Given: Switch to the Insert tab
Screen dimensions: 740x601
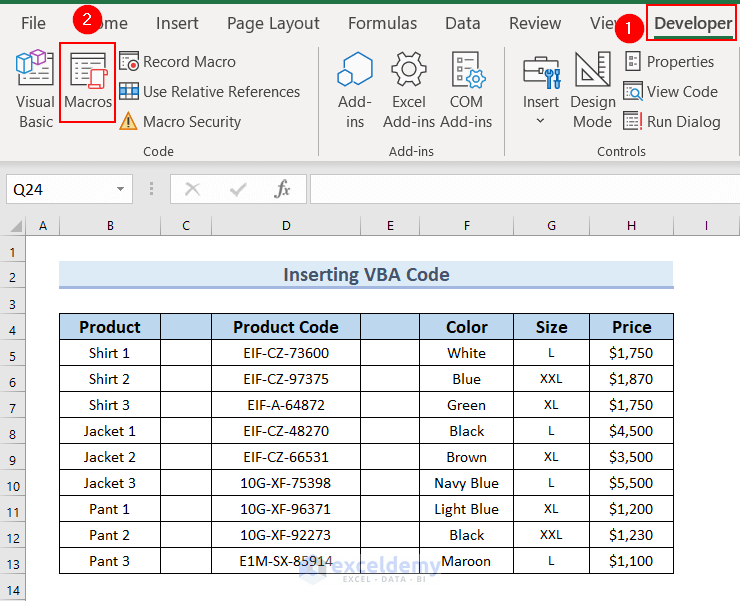Looking at the screenshot, I should (177, 23).
